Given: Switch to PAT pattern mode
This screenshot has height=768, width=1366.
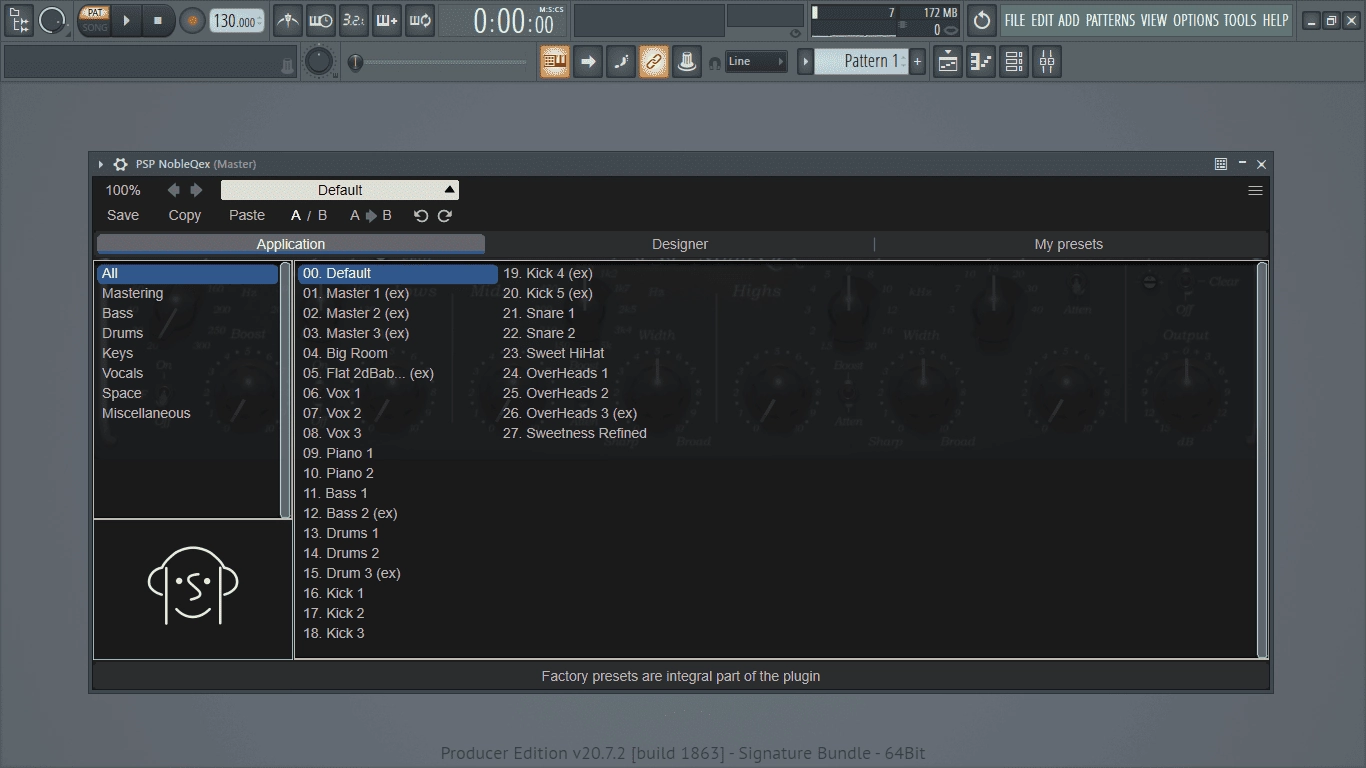Looking at the screenshot, I should pyautogui.click(x=95, y=13).
